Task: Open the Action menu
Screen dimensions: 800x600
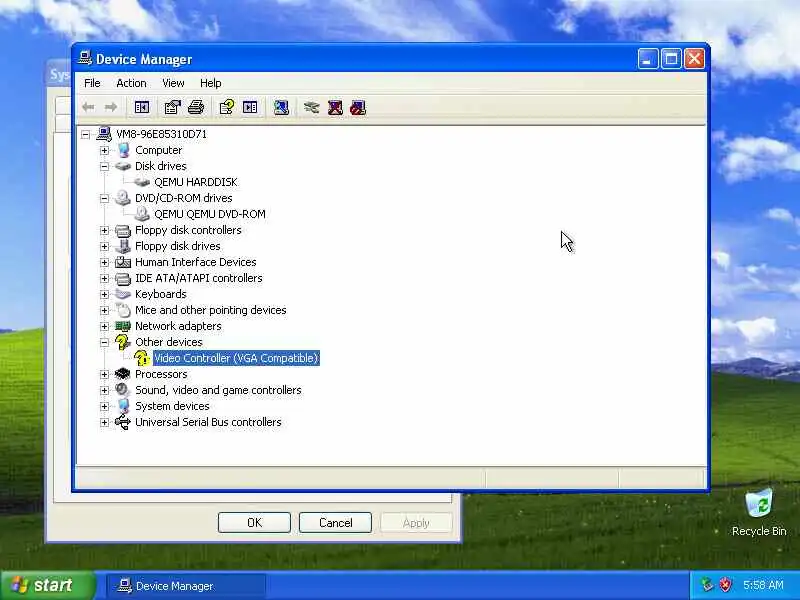Action: coord(131,83)
